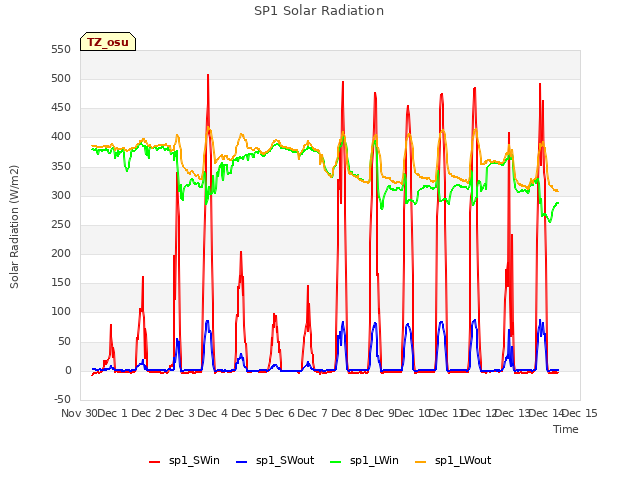Image resolution: width=640 pixels, height=480 pixels.
Task: Click the sp1_SWout legend entry
Action: pos(276,460)
